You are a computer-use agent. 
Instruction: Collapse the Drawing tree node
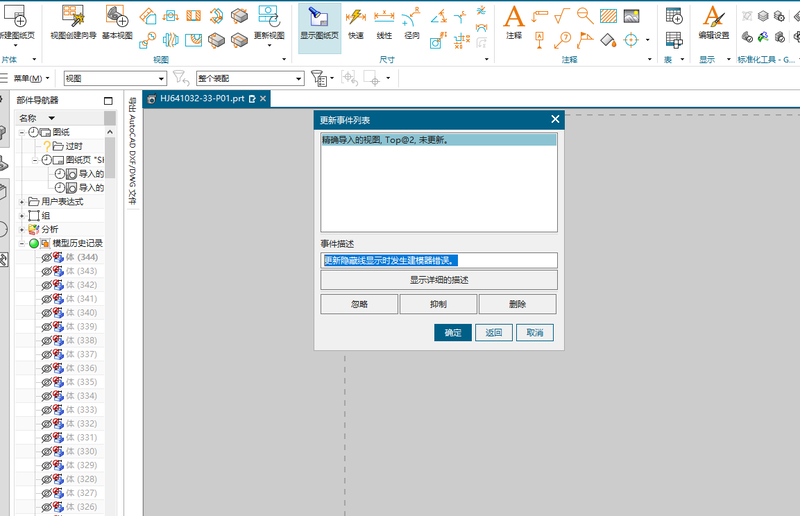22,132
